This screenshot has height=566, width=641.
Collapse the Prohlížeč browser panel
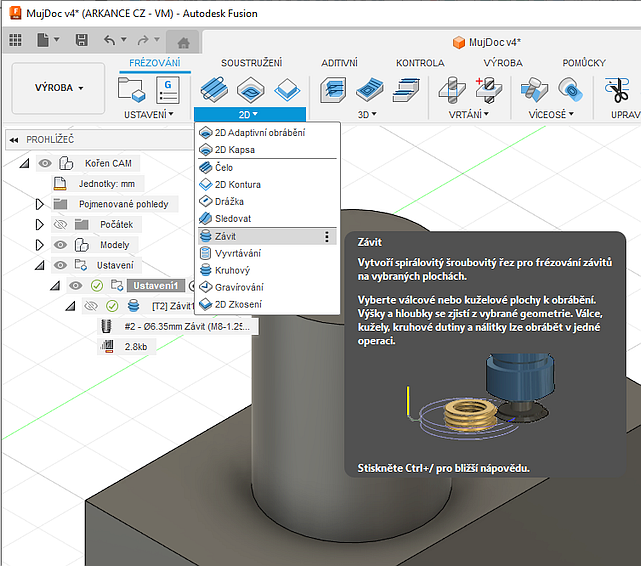[x=14, y=139]
